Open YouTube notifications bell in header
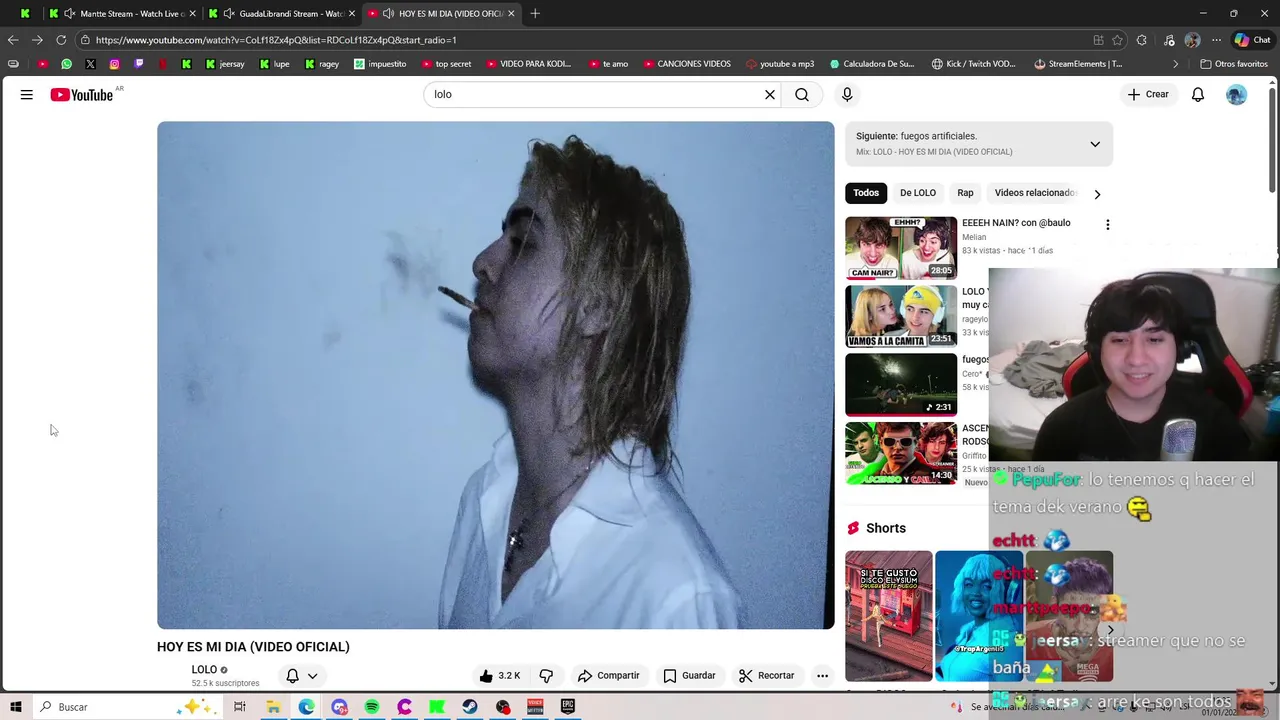 [1198, 94]
